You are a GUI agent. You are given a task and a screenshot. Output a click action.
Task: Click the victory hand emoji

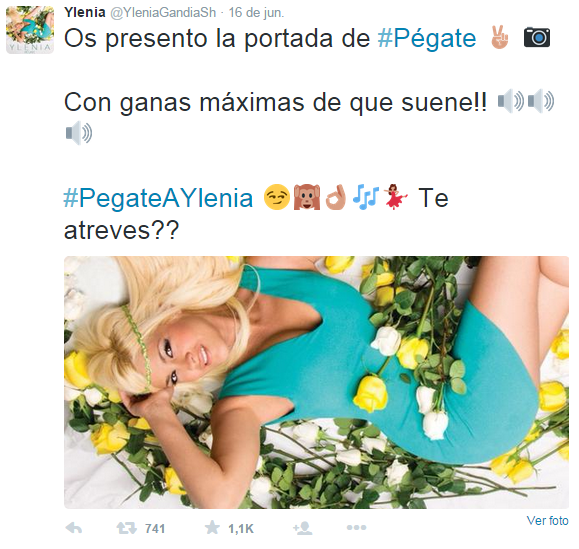point(499,37)
